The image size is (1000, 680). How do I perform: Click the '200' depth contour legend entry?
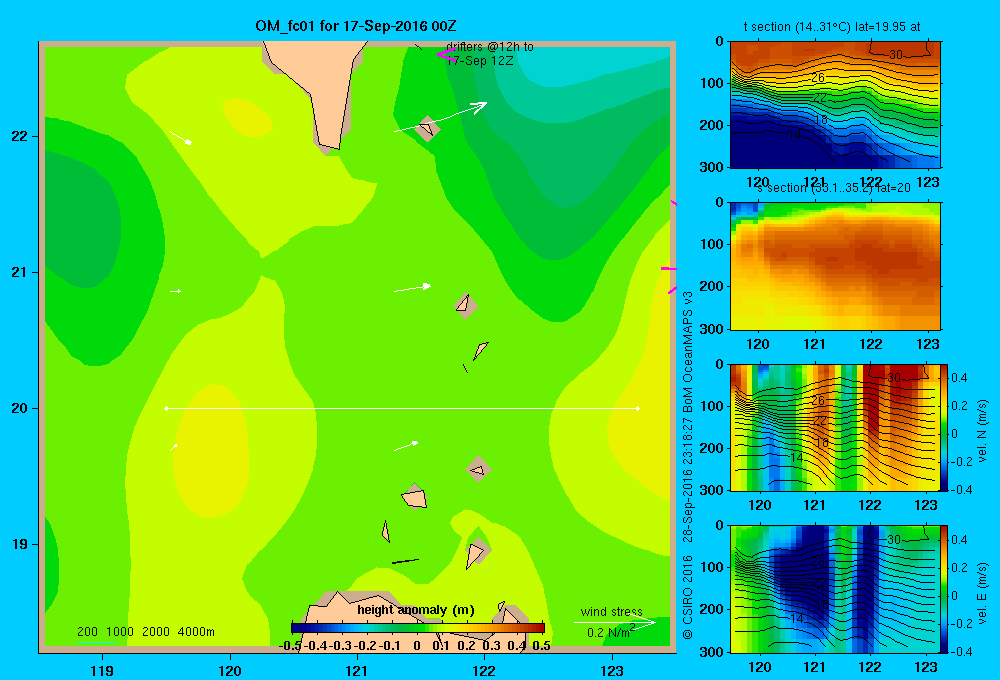pyautogui.click(x=87, y=632)
